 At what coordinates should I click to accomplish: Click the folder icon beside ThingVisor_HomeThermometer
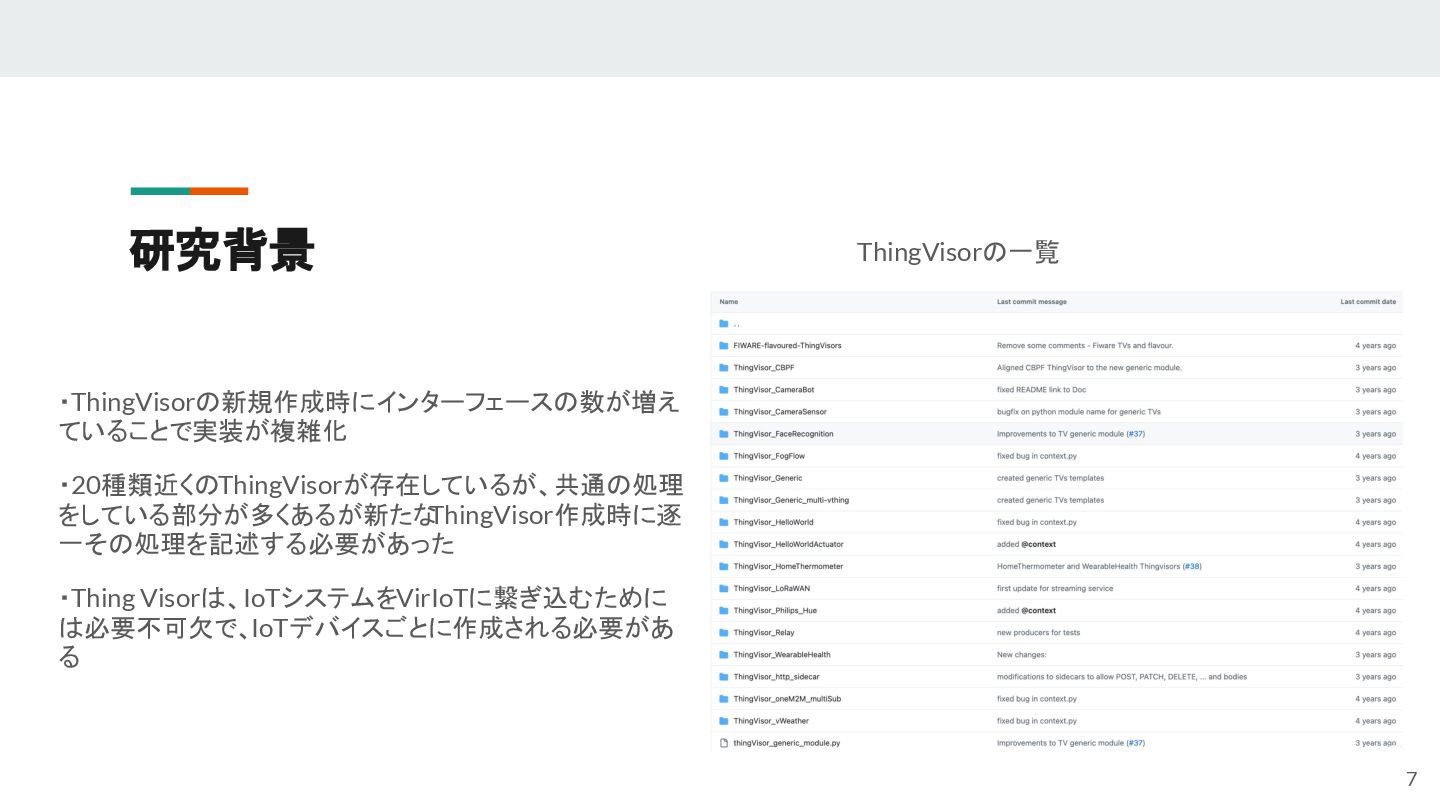[723, 565]
